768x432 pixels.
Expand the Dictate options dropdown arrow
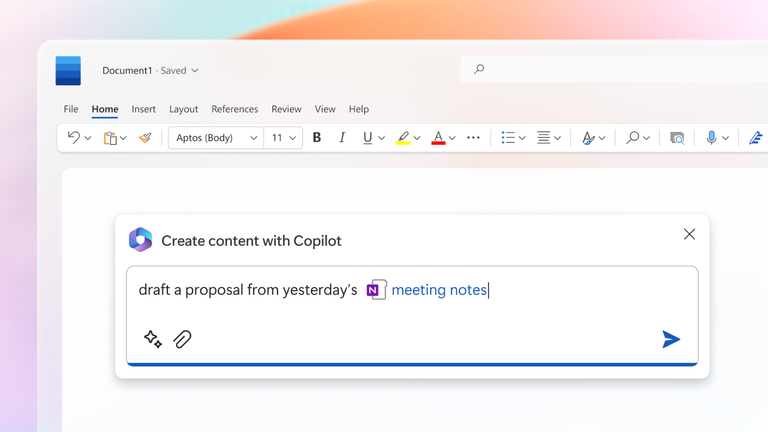[x=725, y=138]
